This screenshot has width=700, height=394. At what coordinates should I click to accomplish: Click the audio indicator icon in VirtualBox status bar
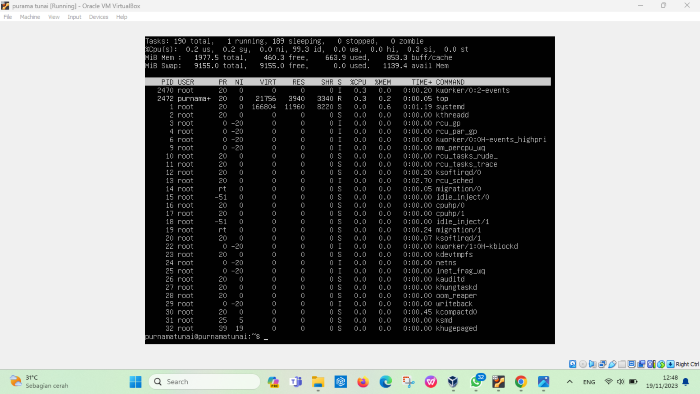(592, 364)
